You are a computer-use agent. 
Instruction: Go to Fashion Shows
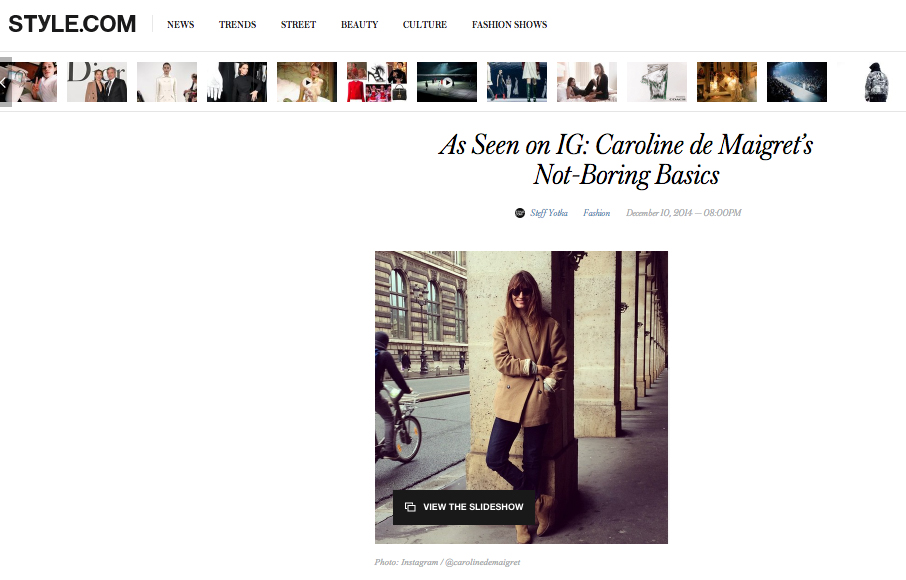(509, 24)
